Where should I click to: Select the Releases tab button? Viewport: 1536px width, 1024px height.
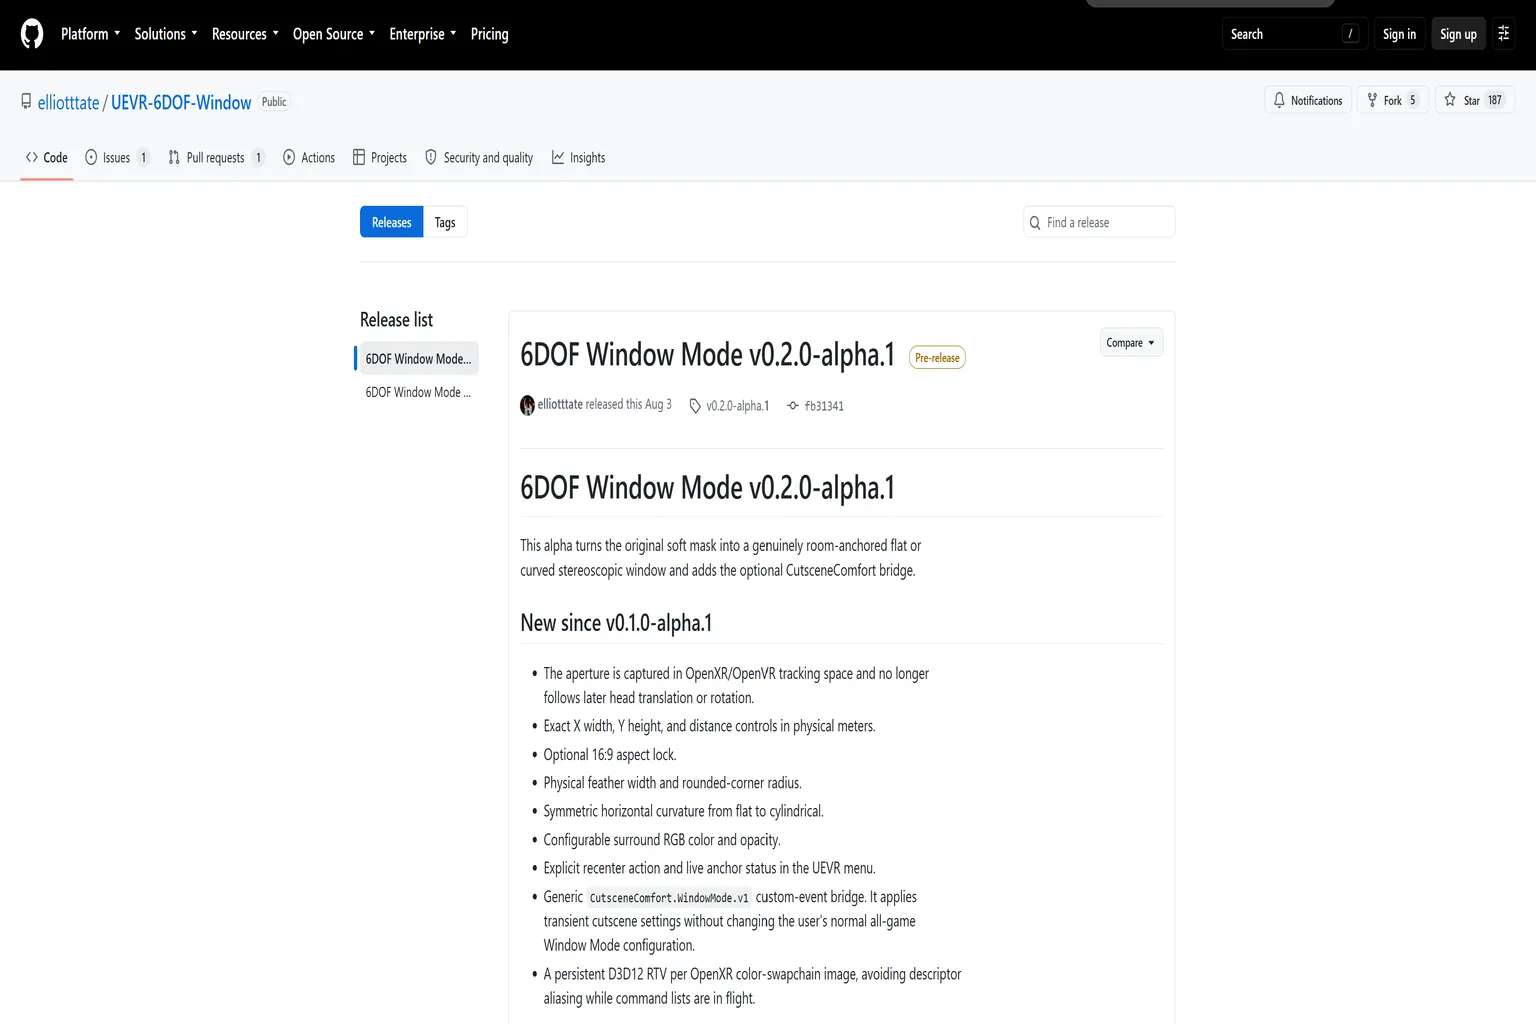(392, 222)
